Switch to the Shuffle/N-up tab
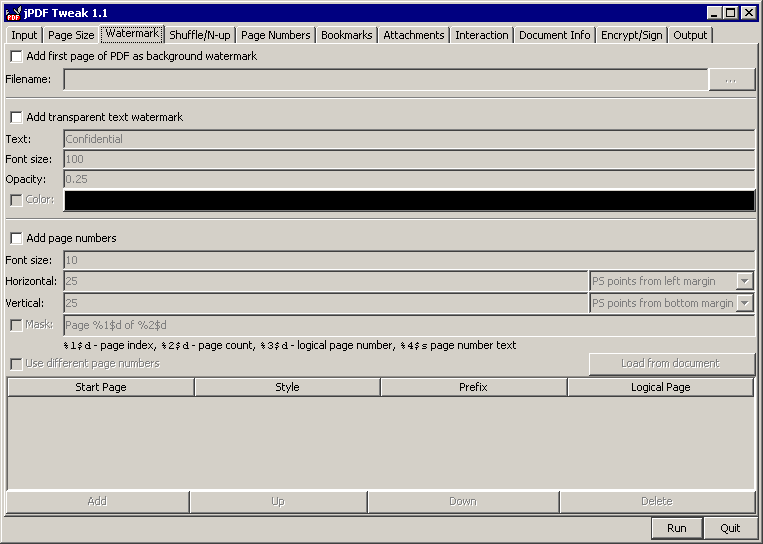This screenshot has width=763, height=544. [x=199, y=35]
